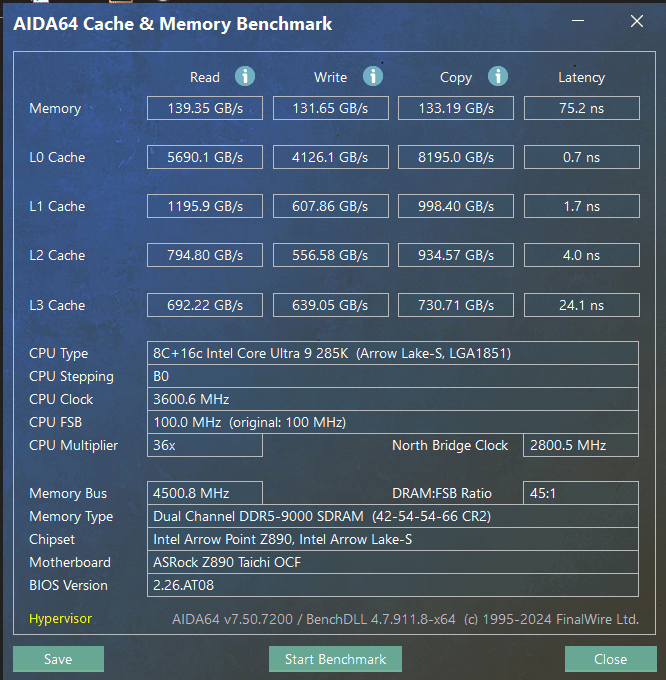The width and height of the screenshot is (666, 680).
Task: Minimize the AIDA64 benchmark window
Action: (578, 21)
